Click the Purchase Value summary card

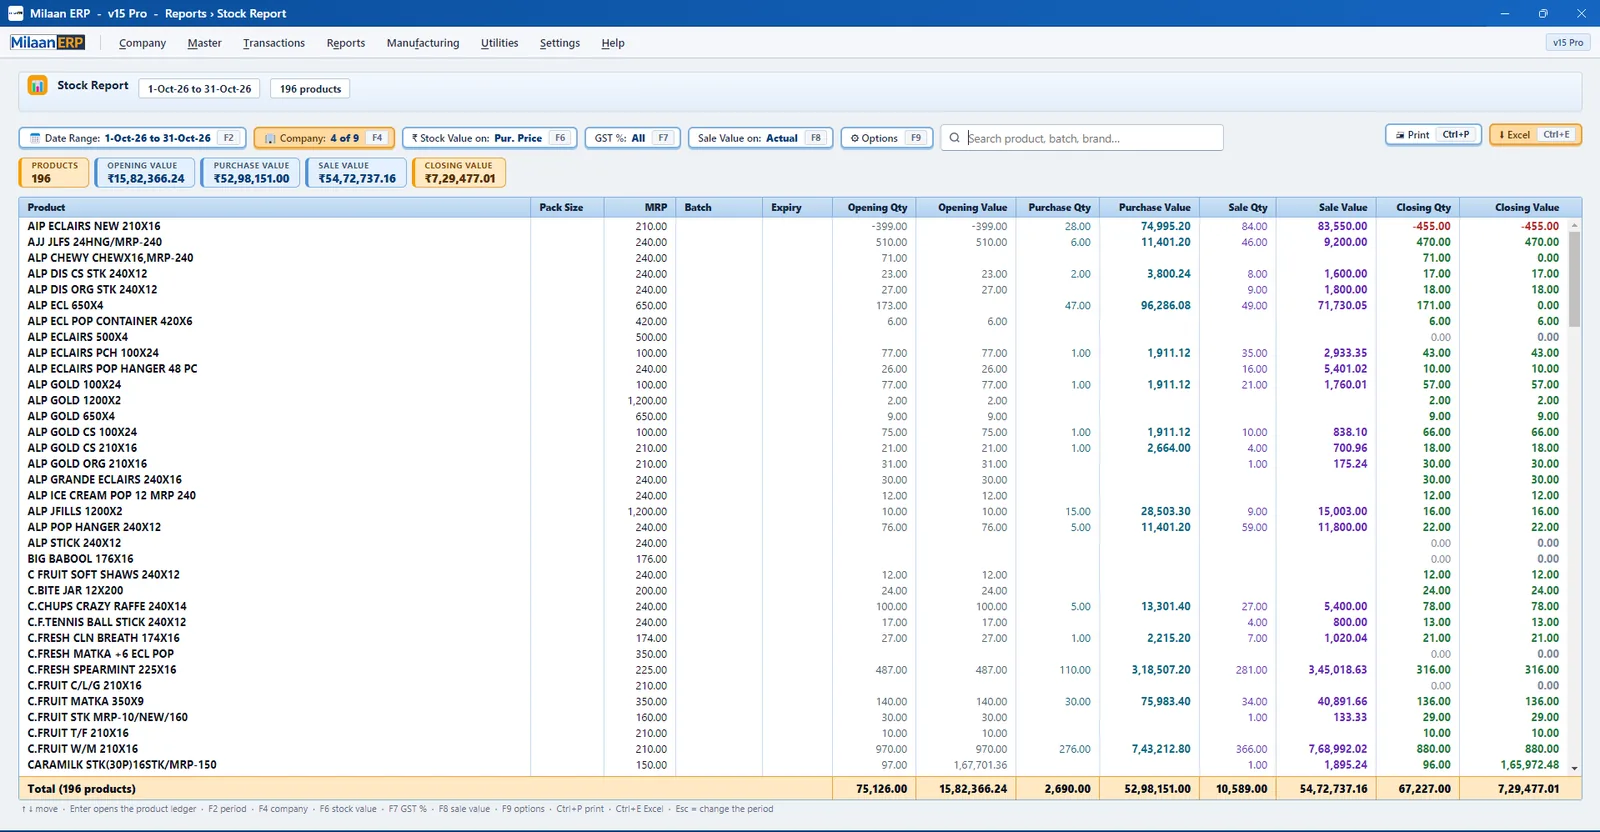[x=251, y=173]
